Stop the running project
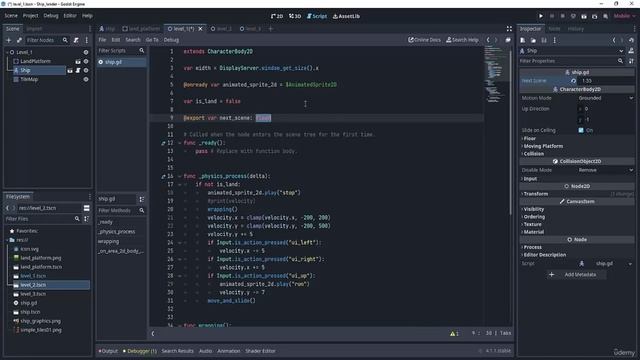The width and height of the screenshot is (640, 360). (x=562, y=16)
